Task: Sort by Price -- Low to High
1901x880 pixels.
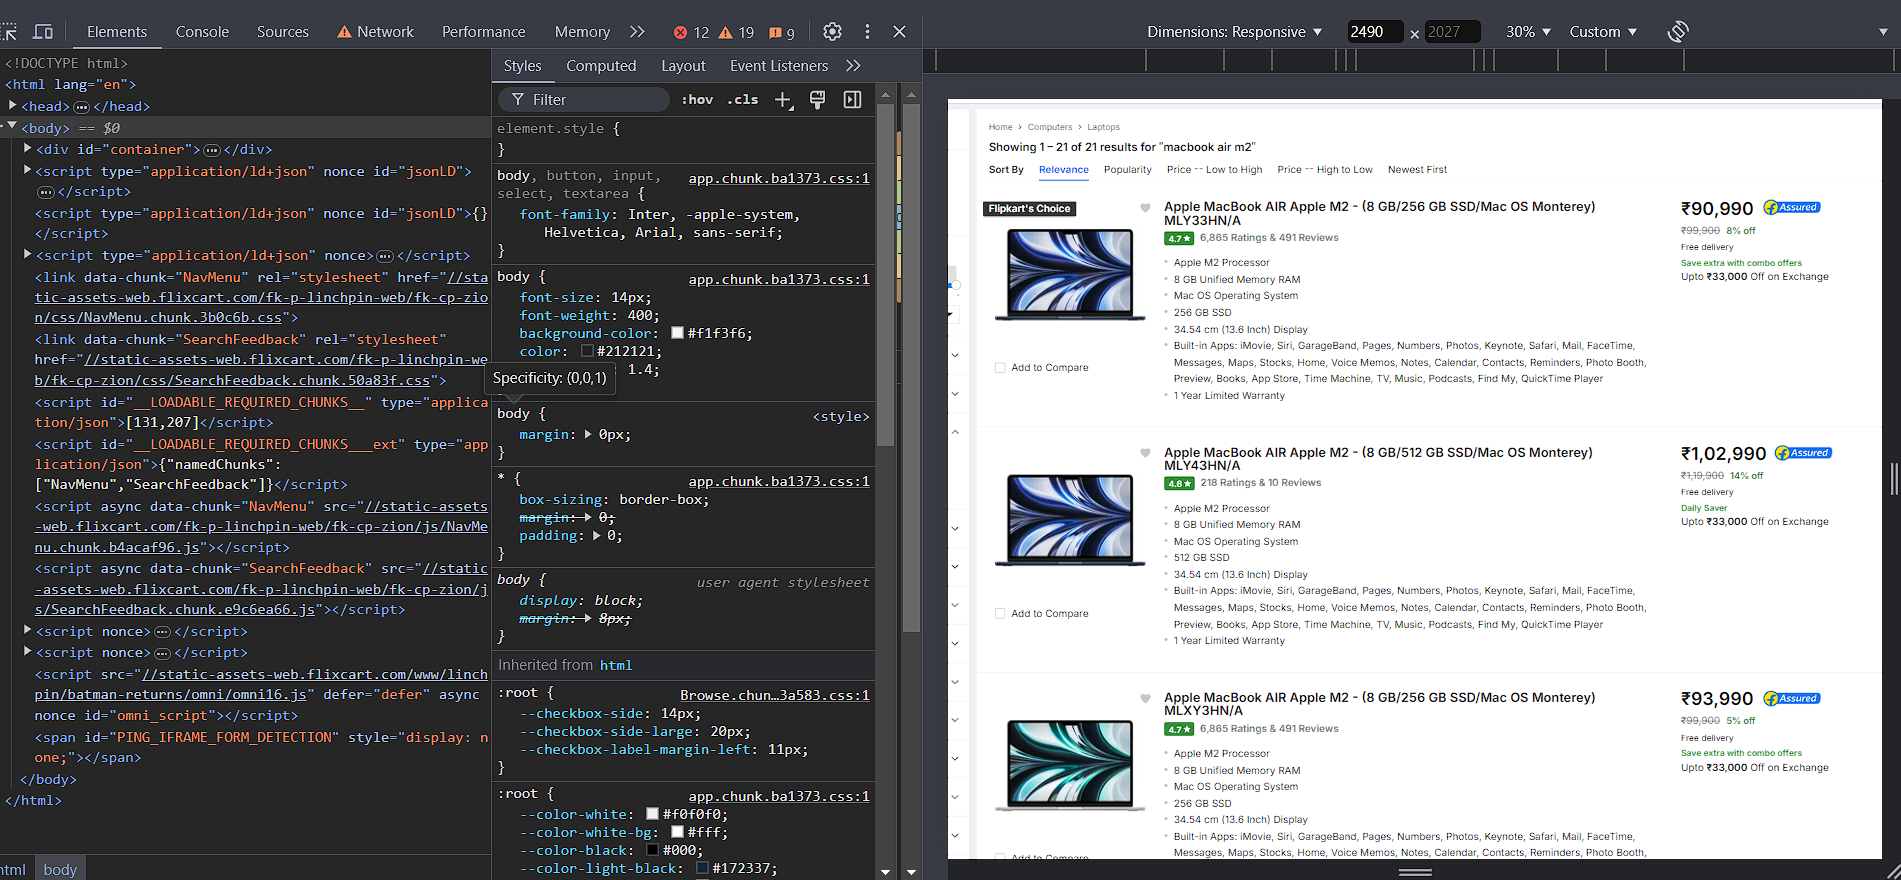Action: 1214,170
